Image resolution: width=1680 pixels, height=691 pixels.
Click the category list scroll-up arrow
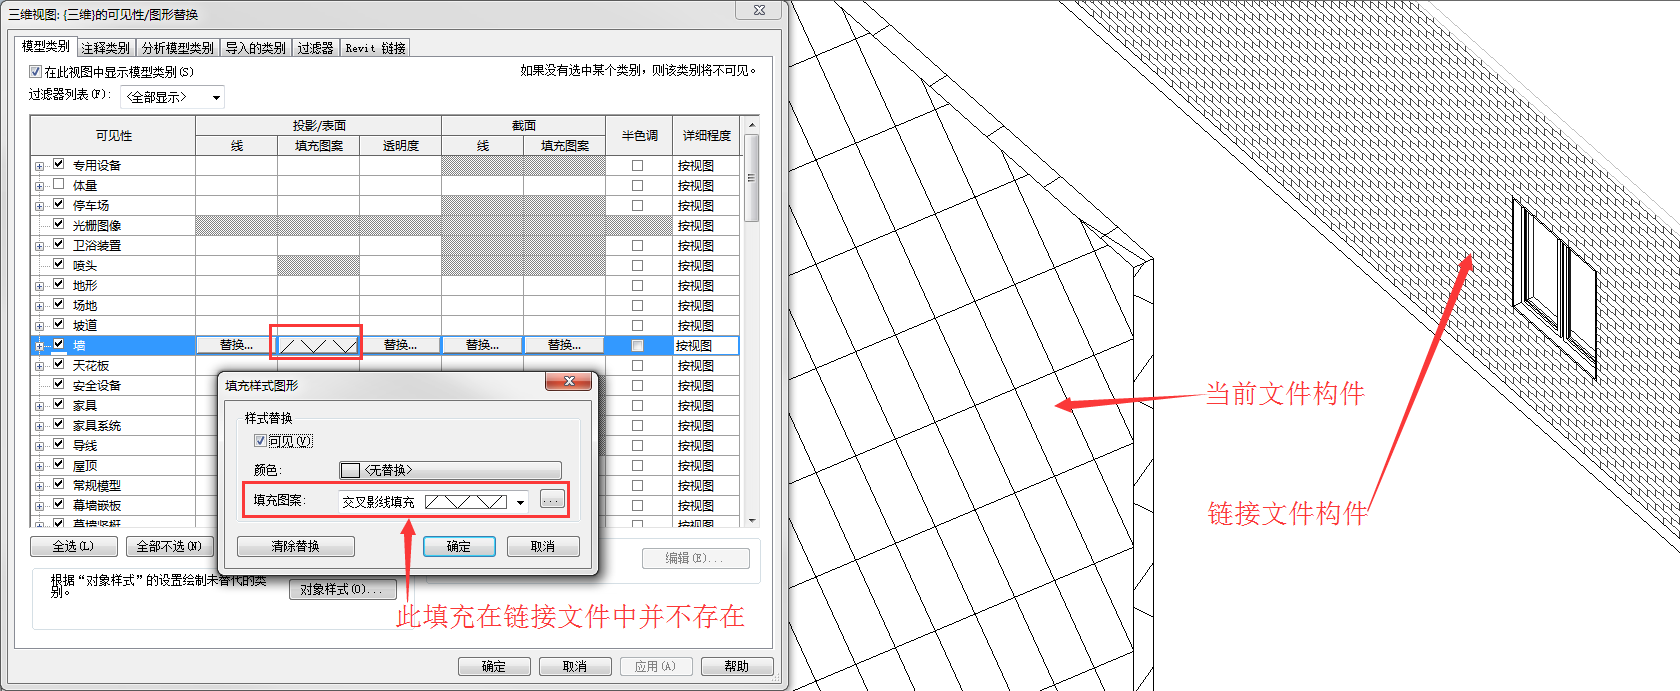coord(752,125)
